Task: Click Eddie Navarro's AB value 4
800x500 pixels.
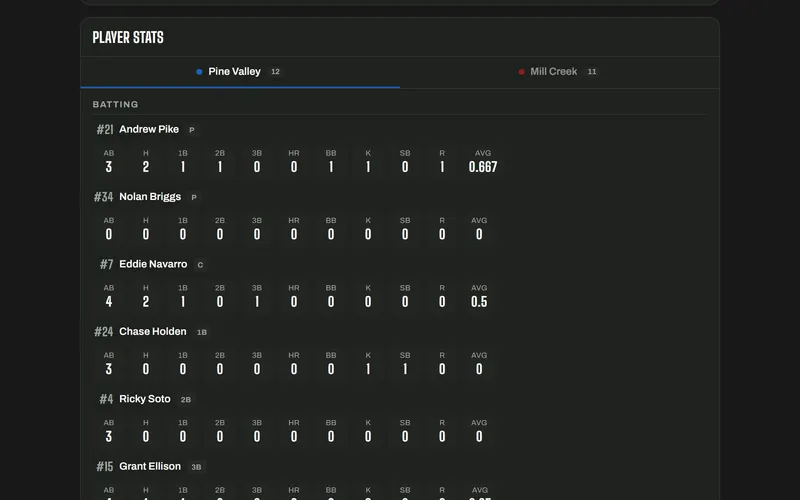Action: tap(109, 302)
